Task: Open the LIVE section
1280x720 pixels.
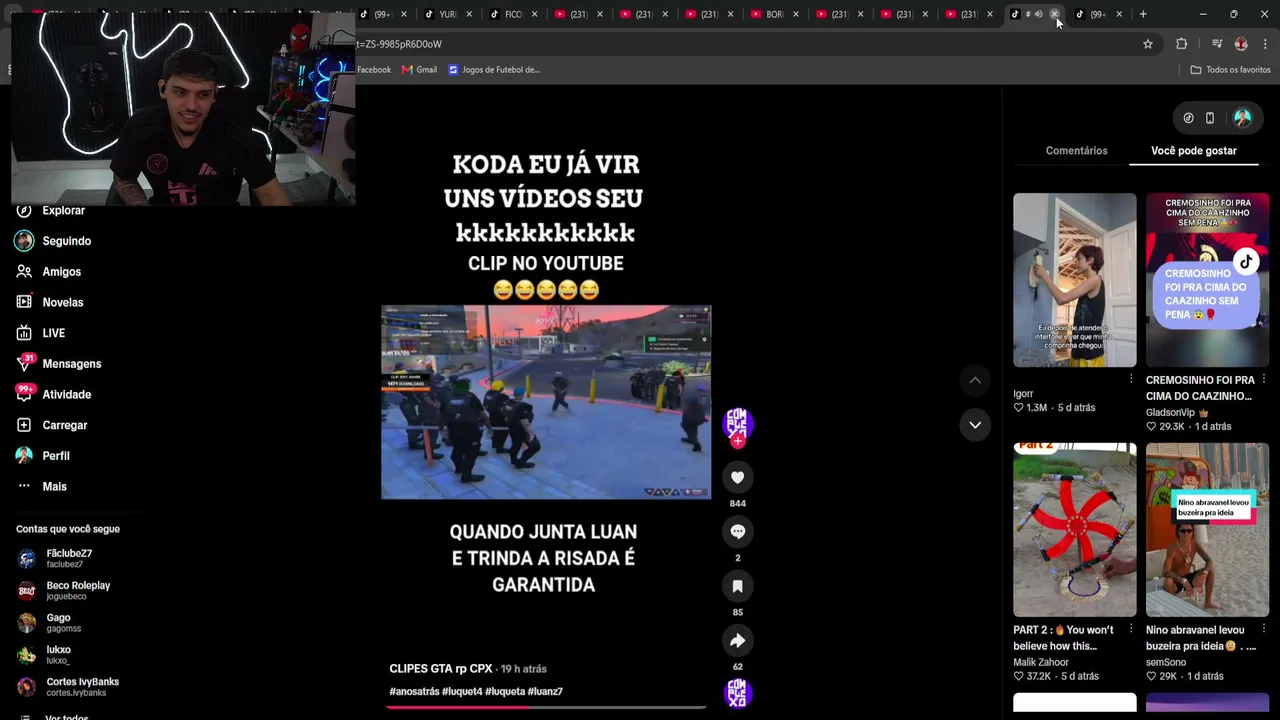Action: [x=41, y=333]
